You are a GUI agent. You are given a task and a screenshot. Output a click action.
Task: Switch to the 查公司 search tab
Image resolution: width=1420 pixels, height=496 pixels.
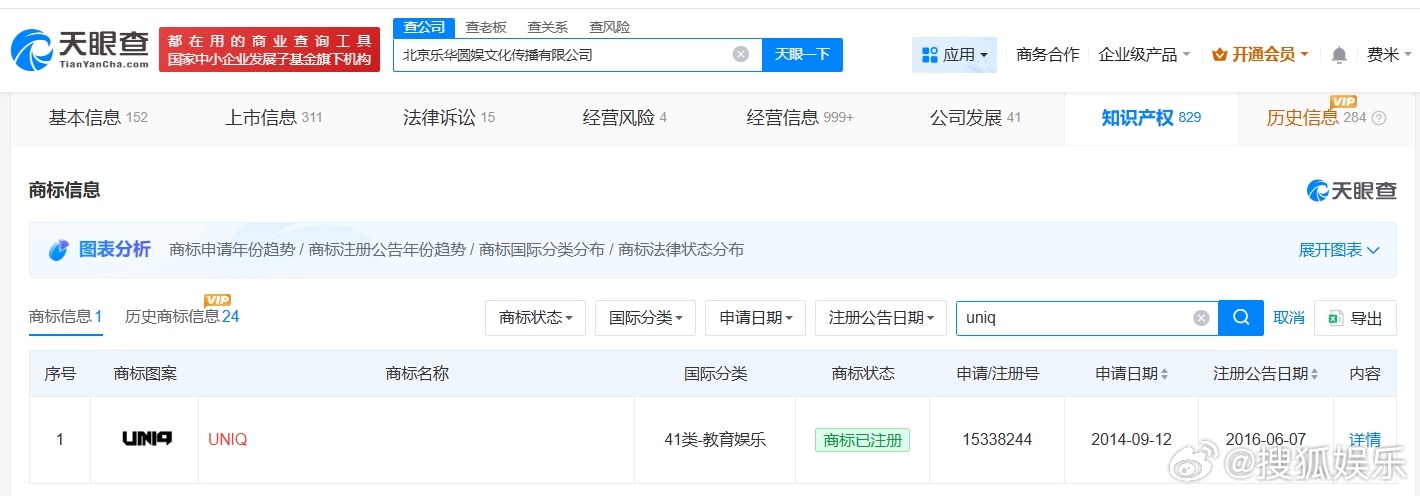(x=424, y=27)
